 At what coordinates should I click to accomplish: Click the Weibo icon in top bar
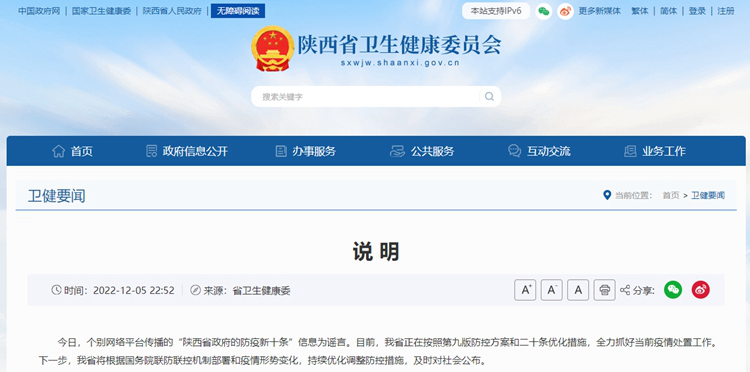(x=565, y=11)
